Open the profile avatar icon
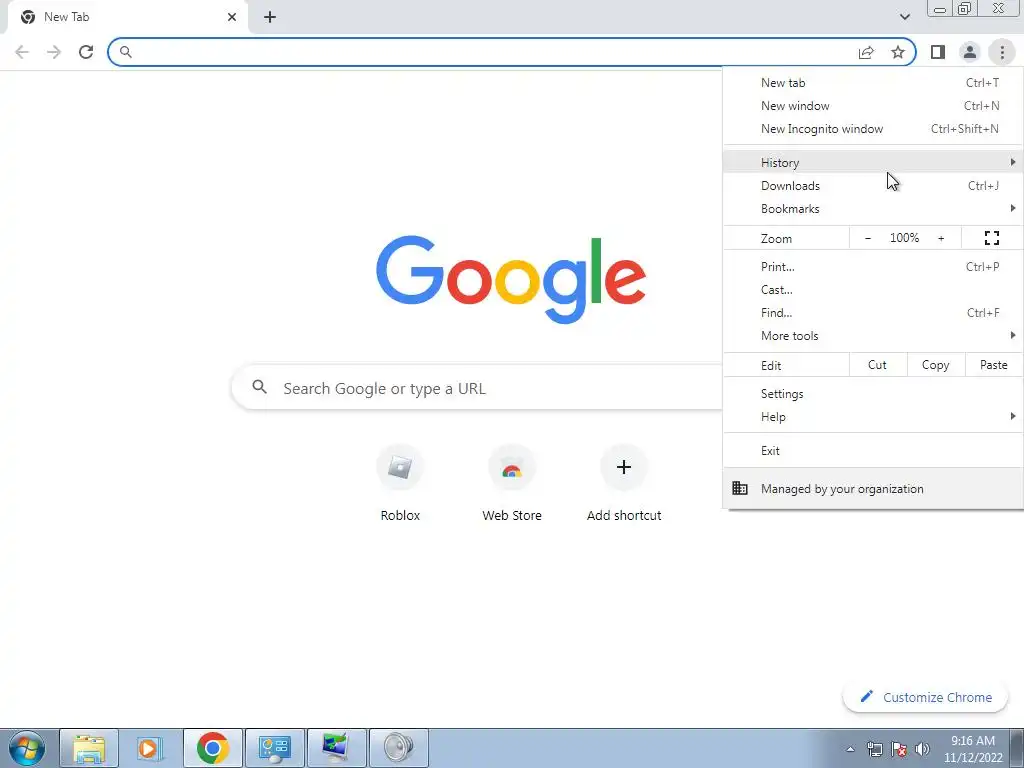 [970, 52]
